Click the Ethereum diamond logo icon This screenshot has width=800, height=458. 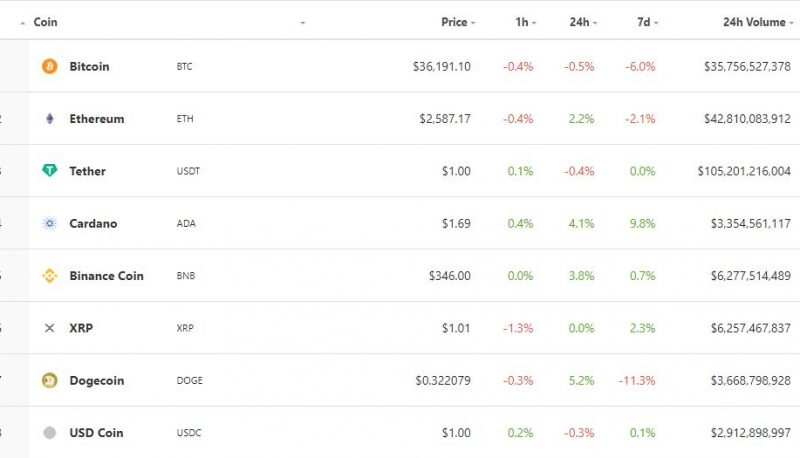[x=49, y=119]
